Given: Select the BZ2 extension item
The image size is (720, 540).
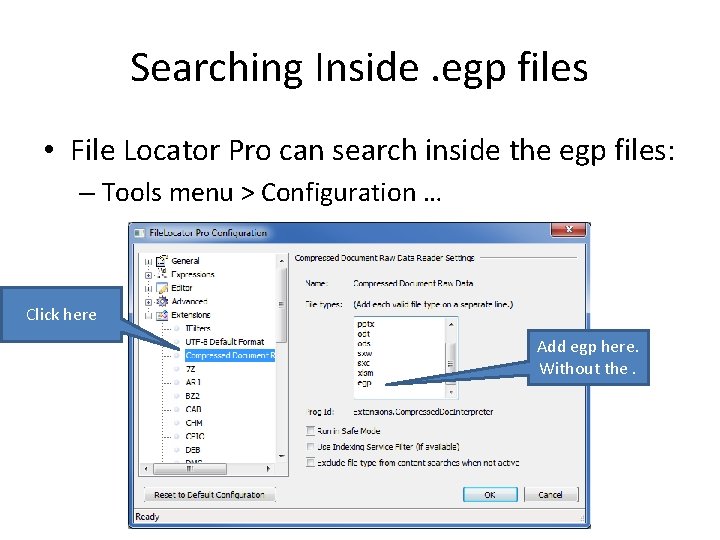Looking at the screenshot, I should click(x=192, y=396).
